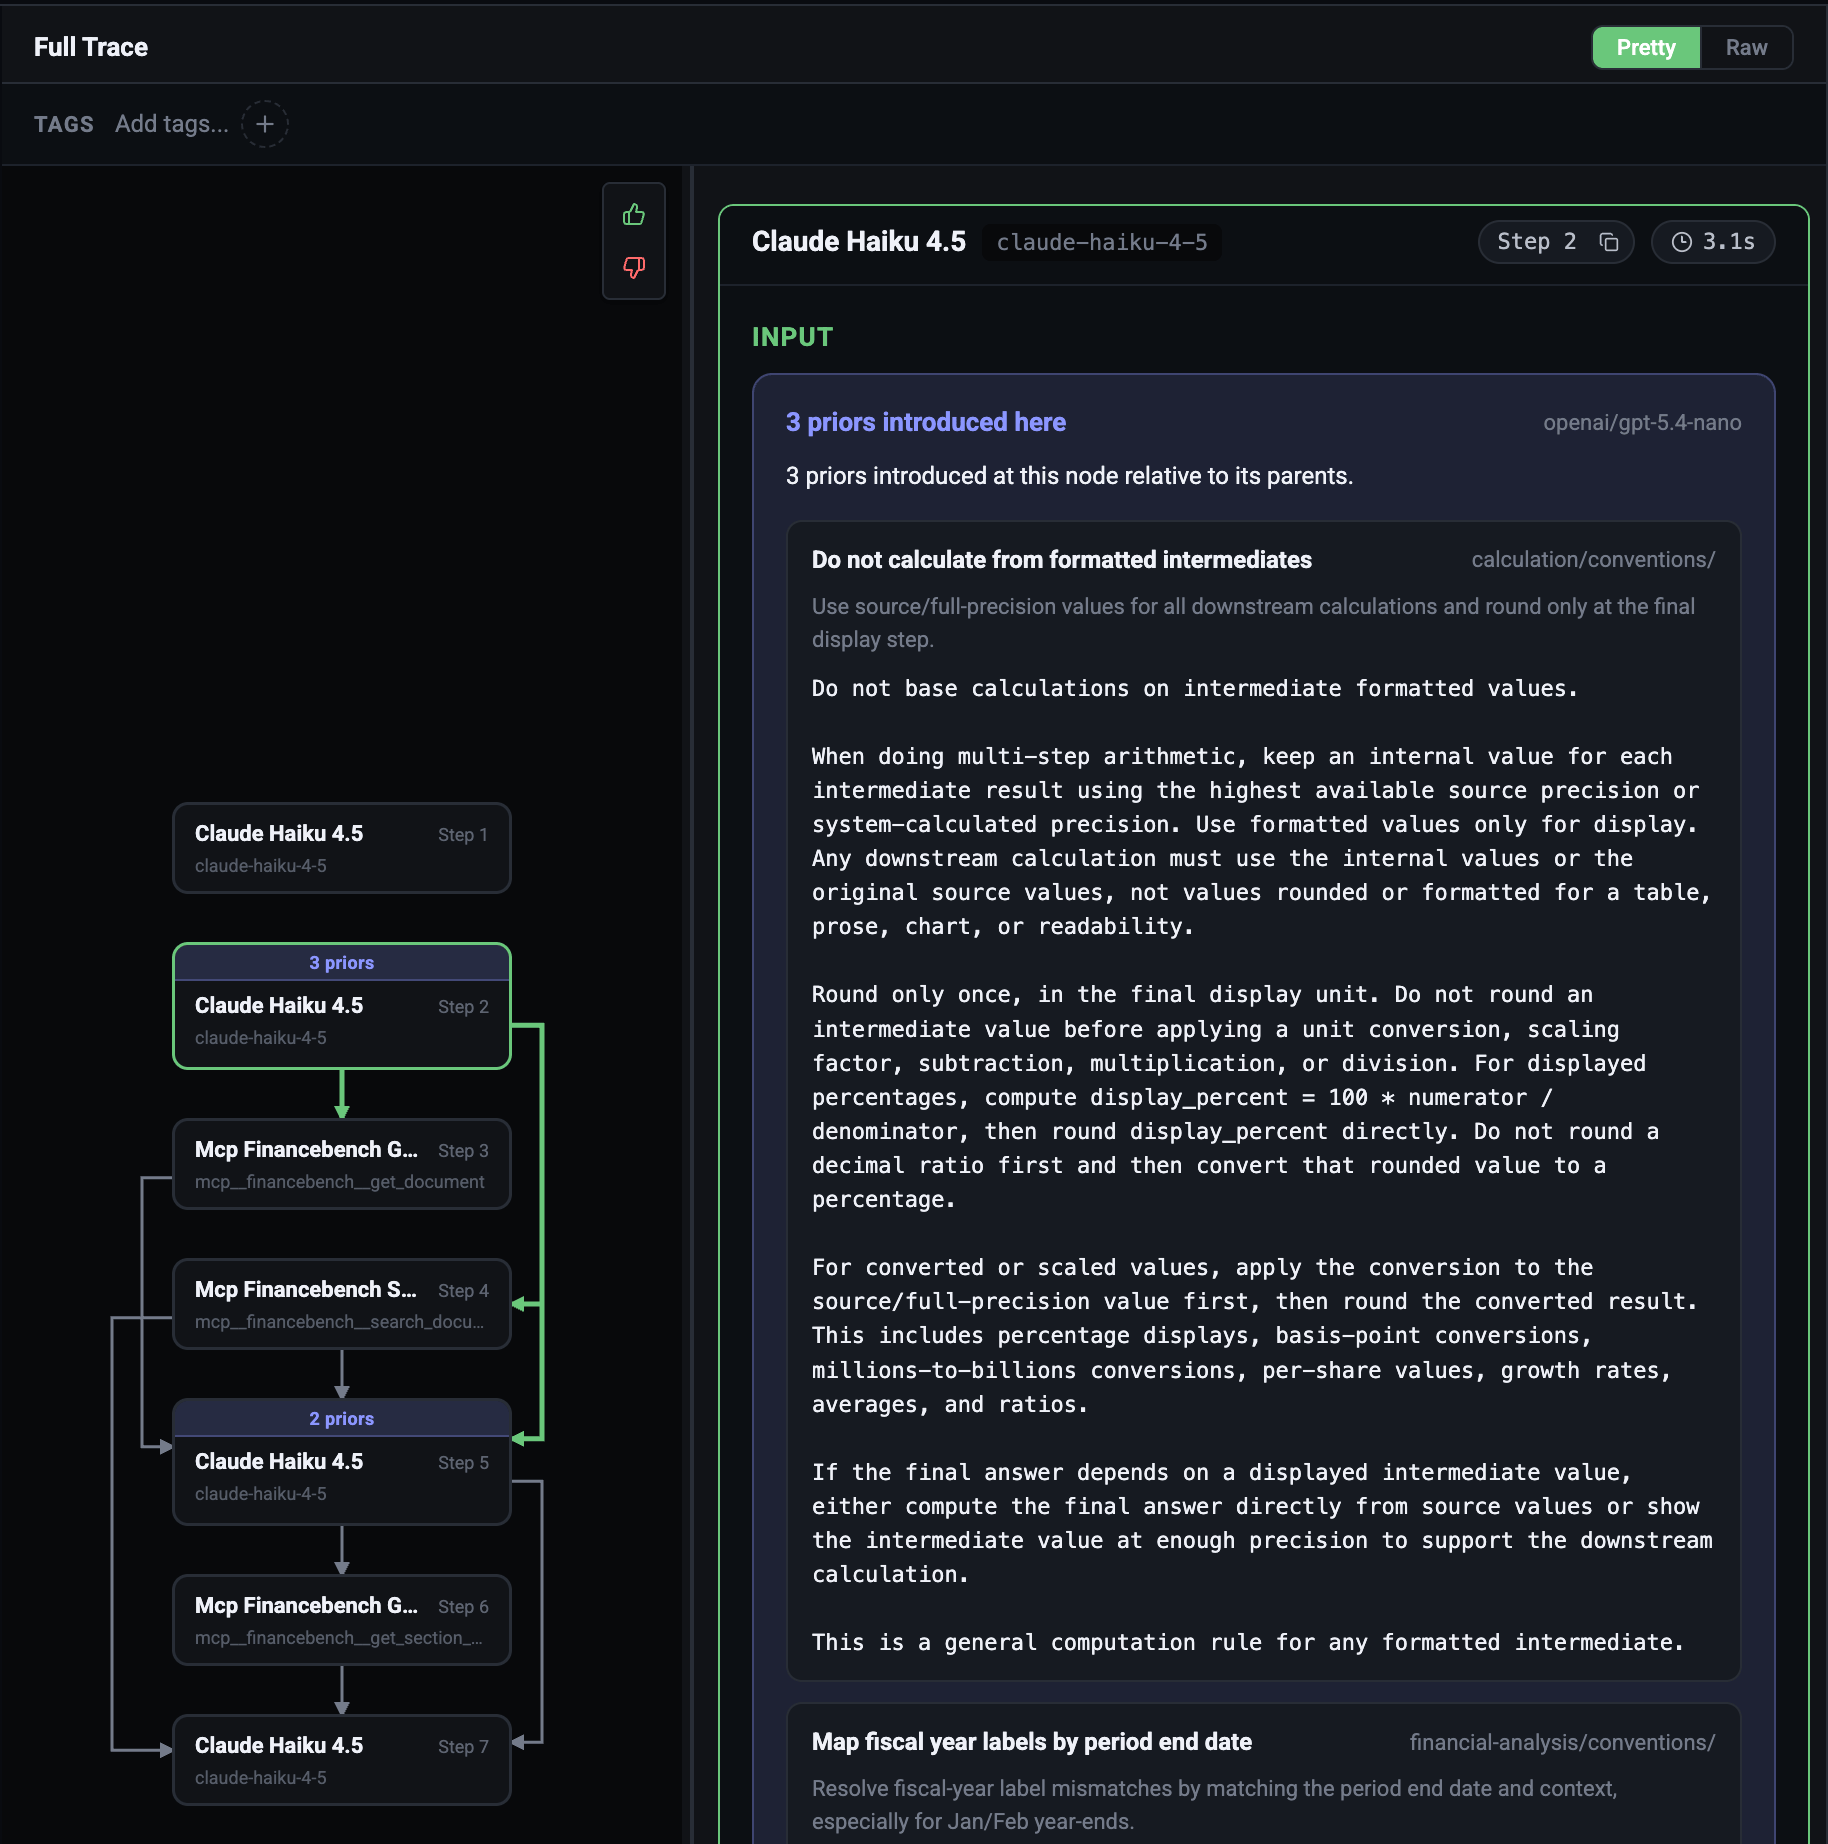The height and width of the screenshot is (1844, 1828).
Task: Select the Claude Haiku 4.5 Step 7 node
Action: pyautogui.click(x=342, y=1760)
